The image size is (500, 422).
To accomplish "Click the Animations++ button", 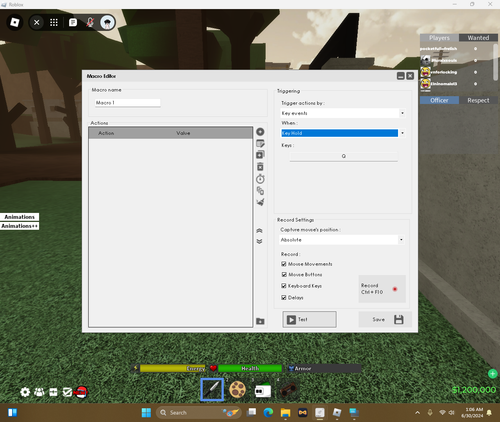I will pyautogui.click(x=19, y=226).
